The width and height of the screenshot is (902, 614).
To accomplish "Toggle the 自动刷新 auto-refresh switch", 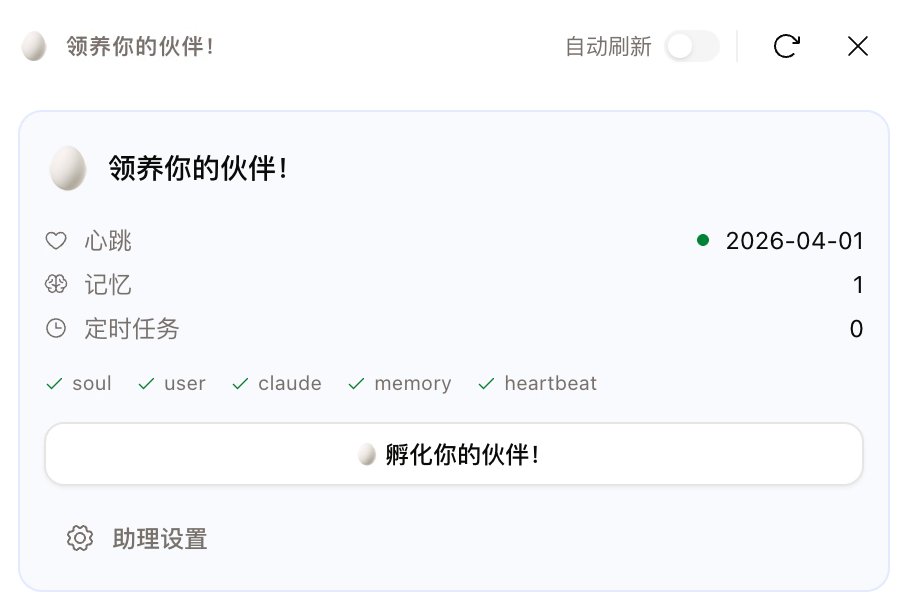I will (692, 46).
